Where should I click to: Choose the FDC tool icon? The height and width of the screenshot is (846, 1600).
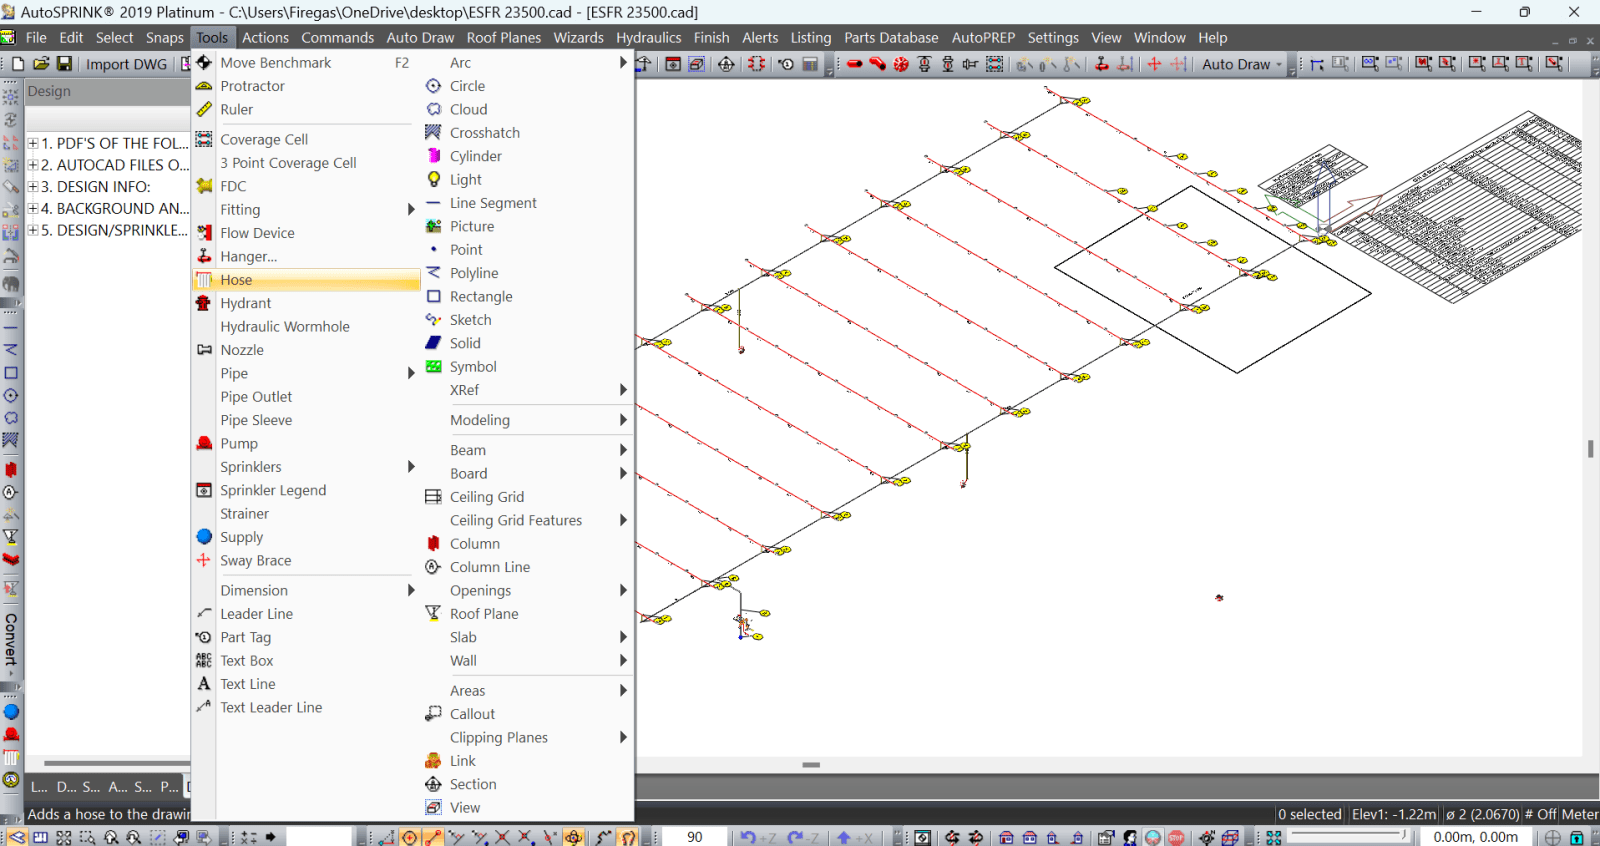(x=204, y=186)
